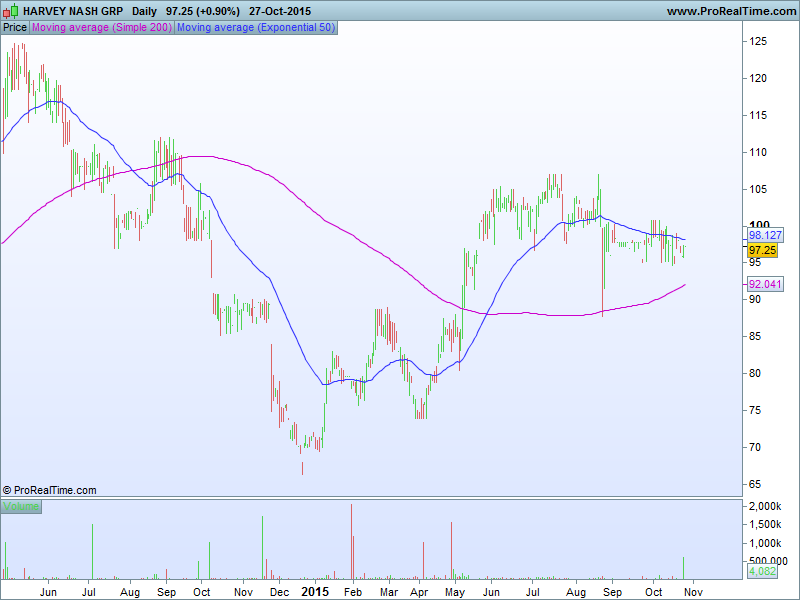Click the 2,000k label on volume axis
Image resolution: width=800 pixels, height=600 pixels.
[766, 507]
